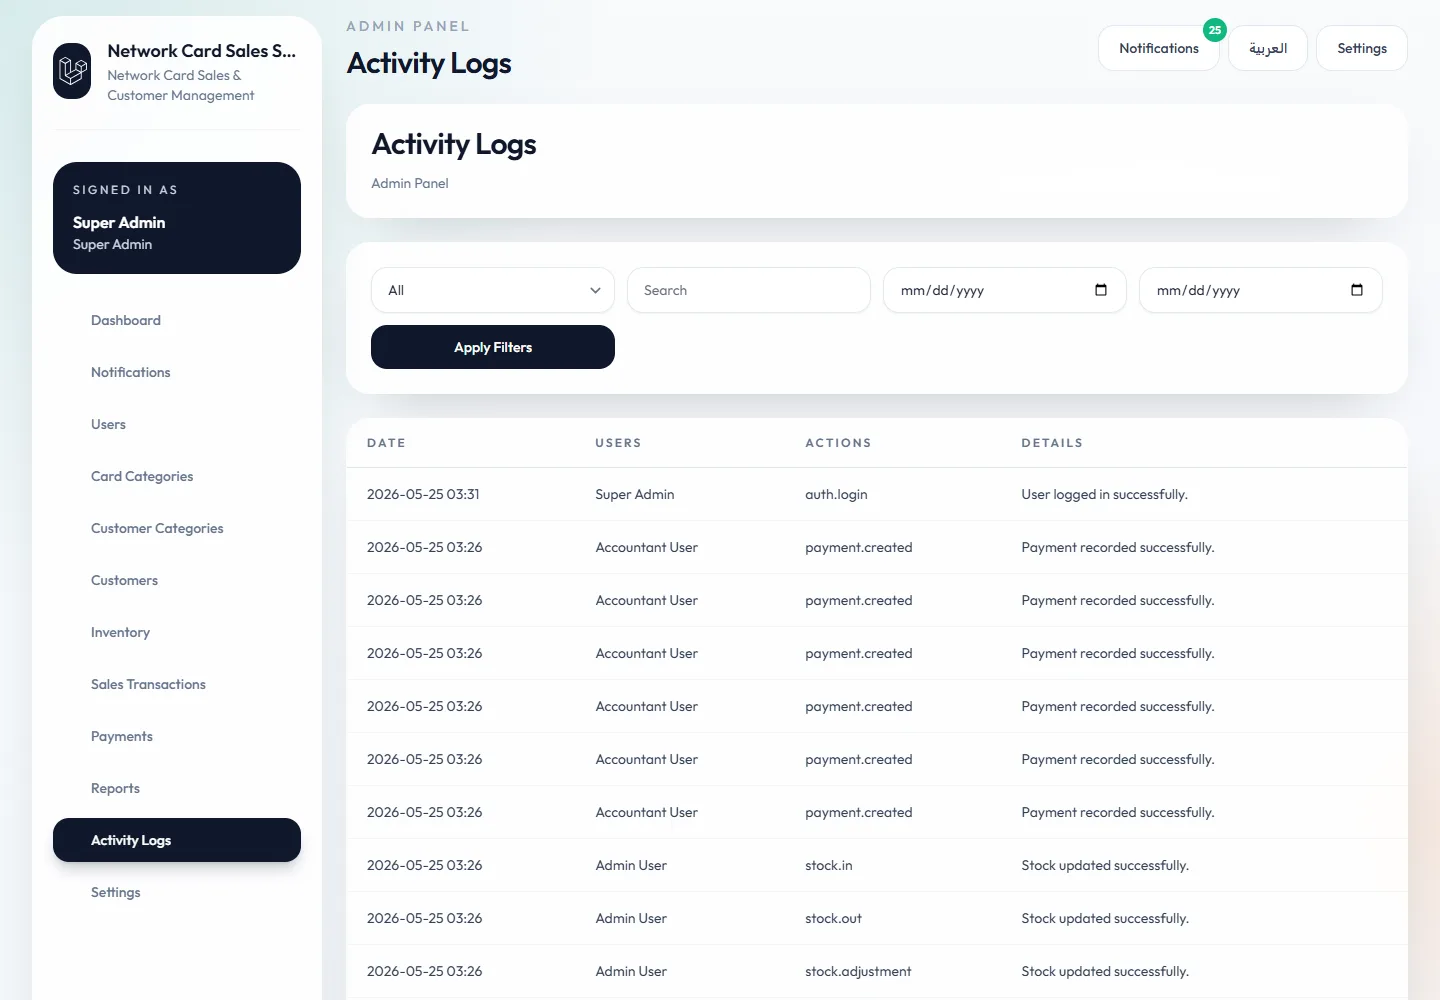Click 'Stock updated successfully.' in stock.in row
The width and height of the screenshot is (1440, 1000).
coord(1105,865)
